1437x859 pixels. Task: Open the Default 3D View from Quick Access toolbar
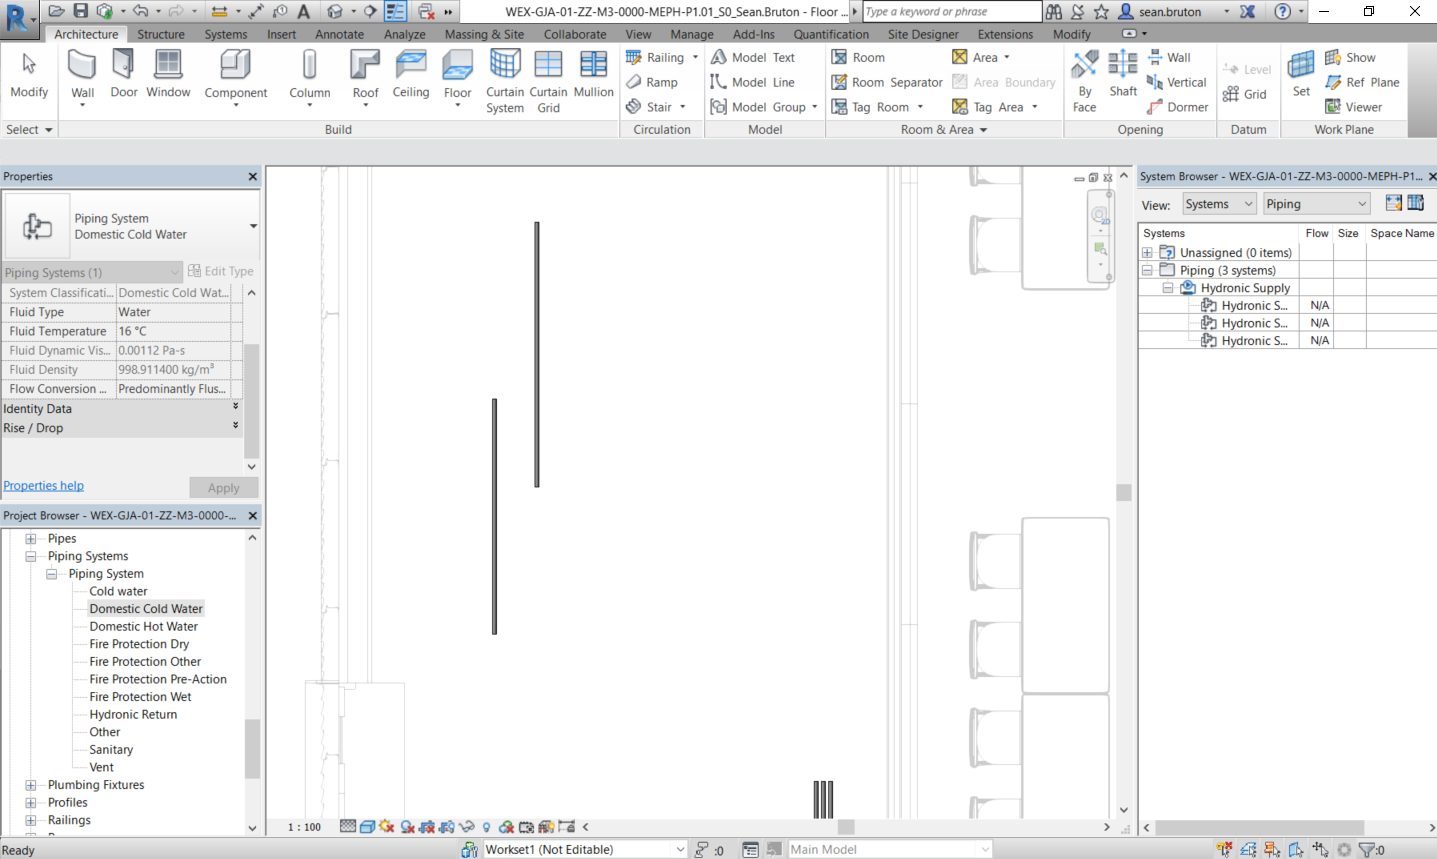click(x=333, y=11)
